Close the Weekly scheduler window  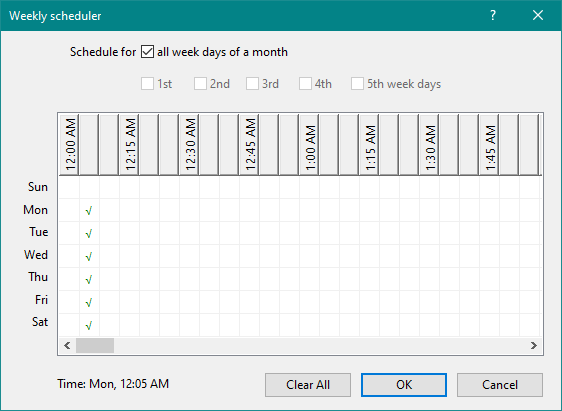538,15
